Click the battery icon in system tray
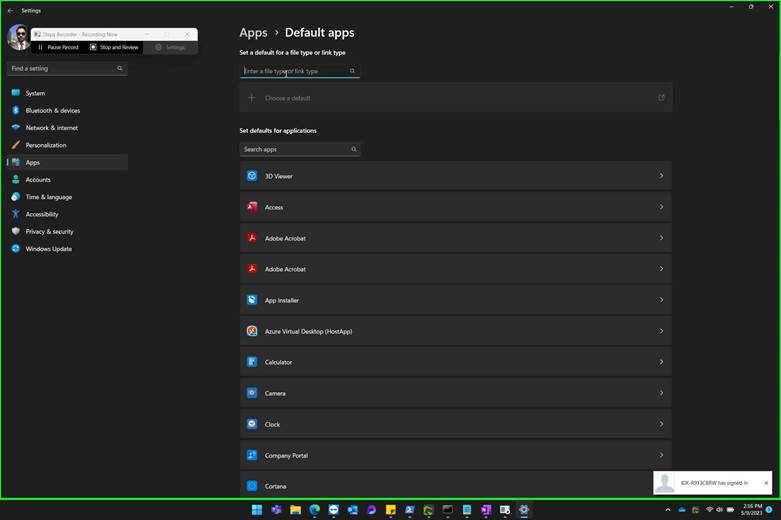Screen dimensions: 781x520 click(x=731, y=510)
